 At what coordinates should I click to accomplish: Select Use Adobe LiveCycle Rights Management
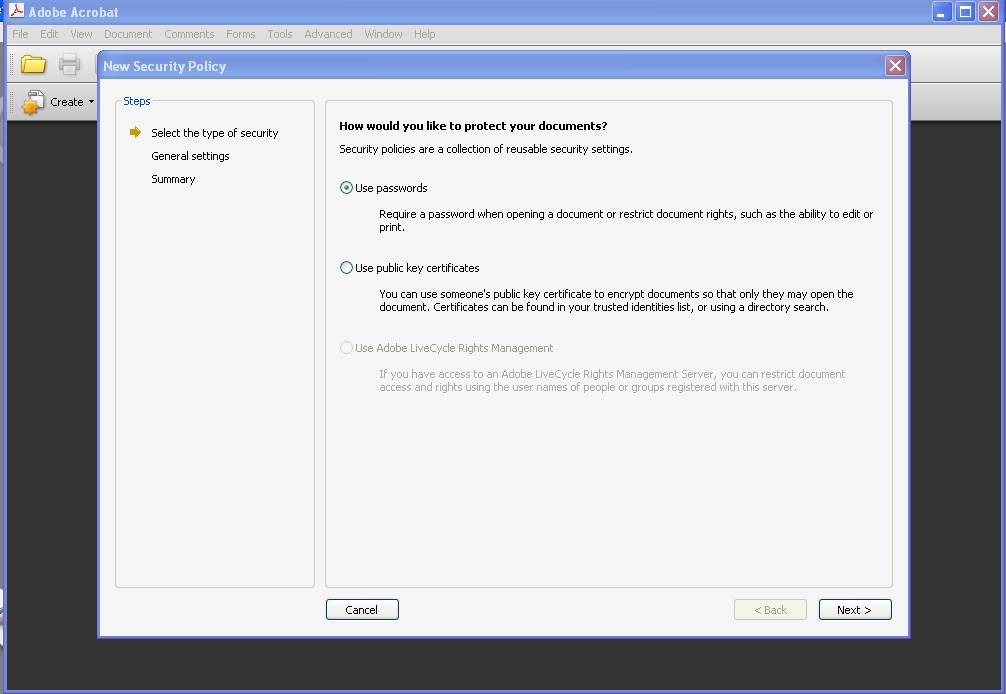(x=346, y=348)
